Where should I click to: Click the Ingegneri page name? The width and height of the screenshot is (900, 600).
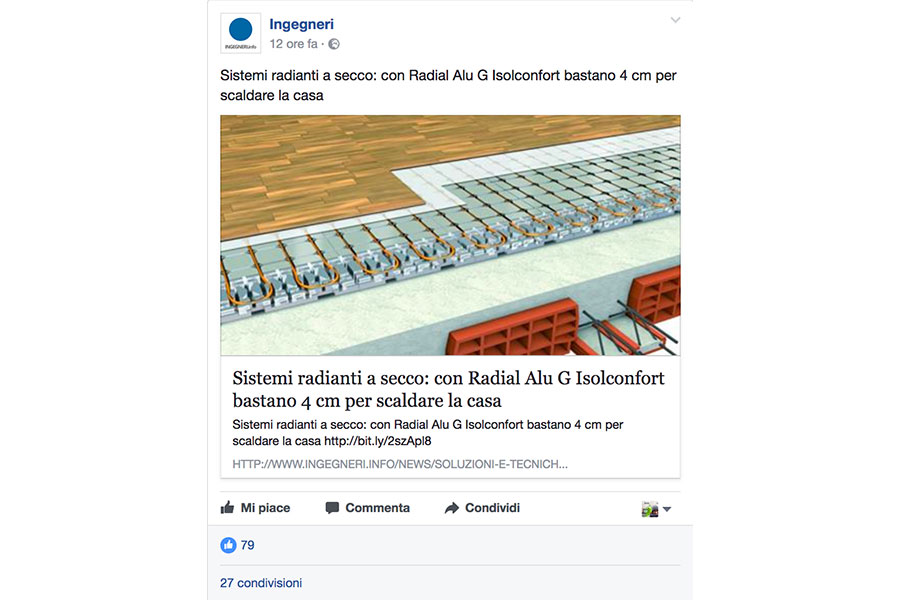tap(301, 24)
